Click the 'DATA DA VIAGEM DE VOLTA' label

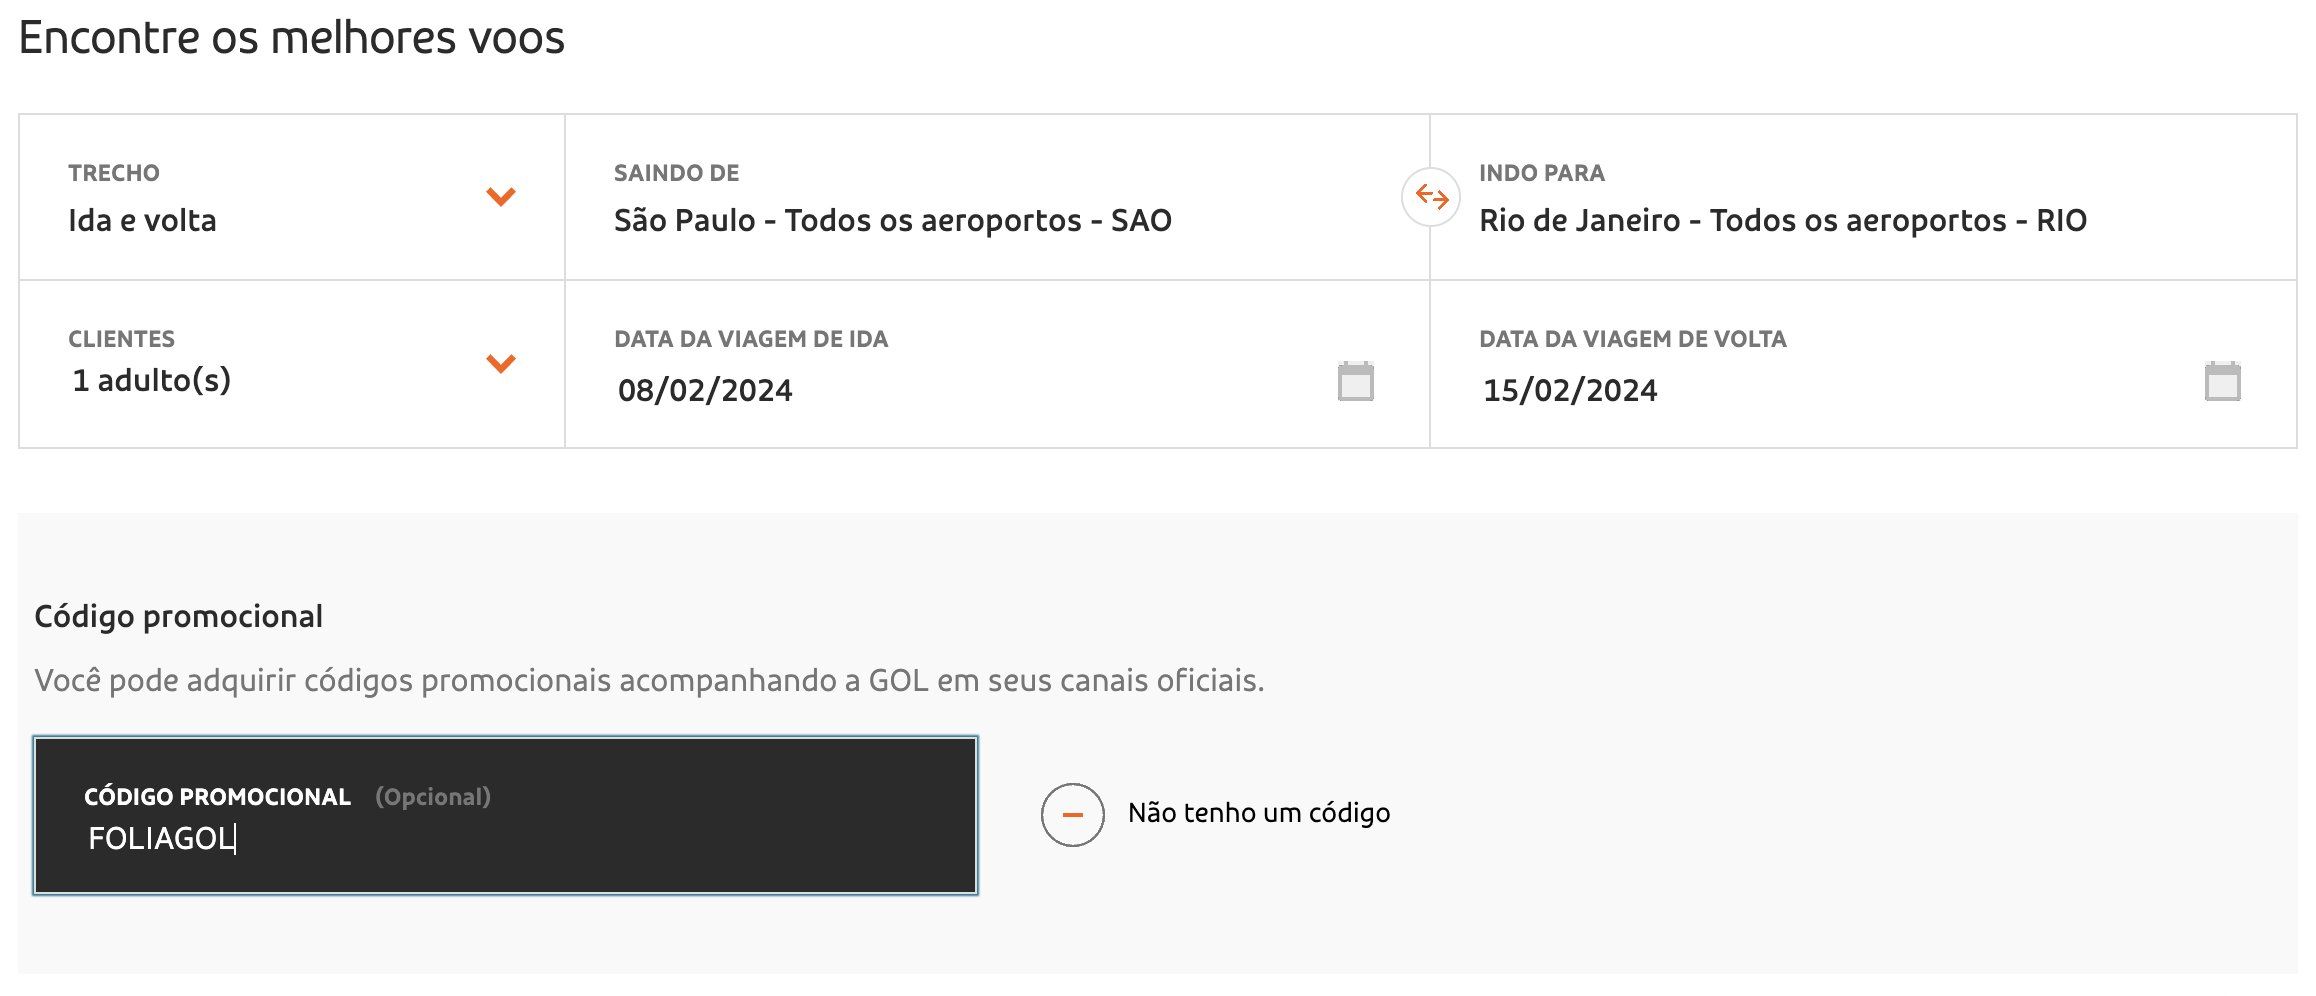point(1633,339)
